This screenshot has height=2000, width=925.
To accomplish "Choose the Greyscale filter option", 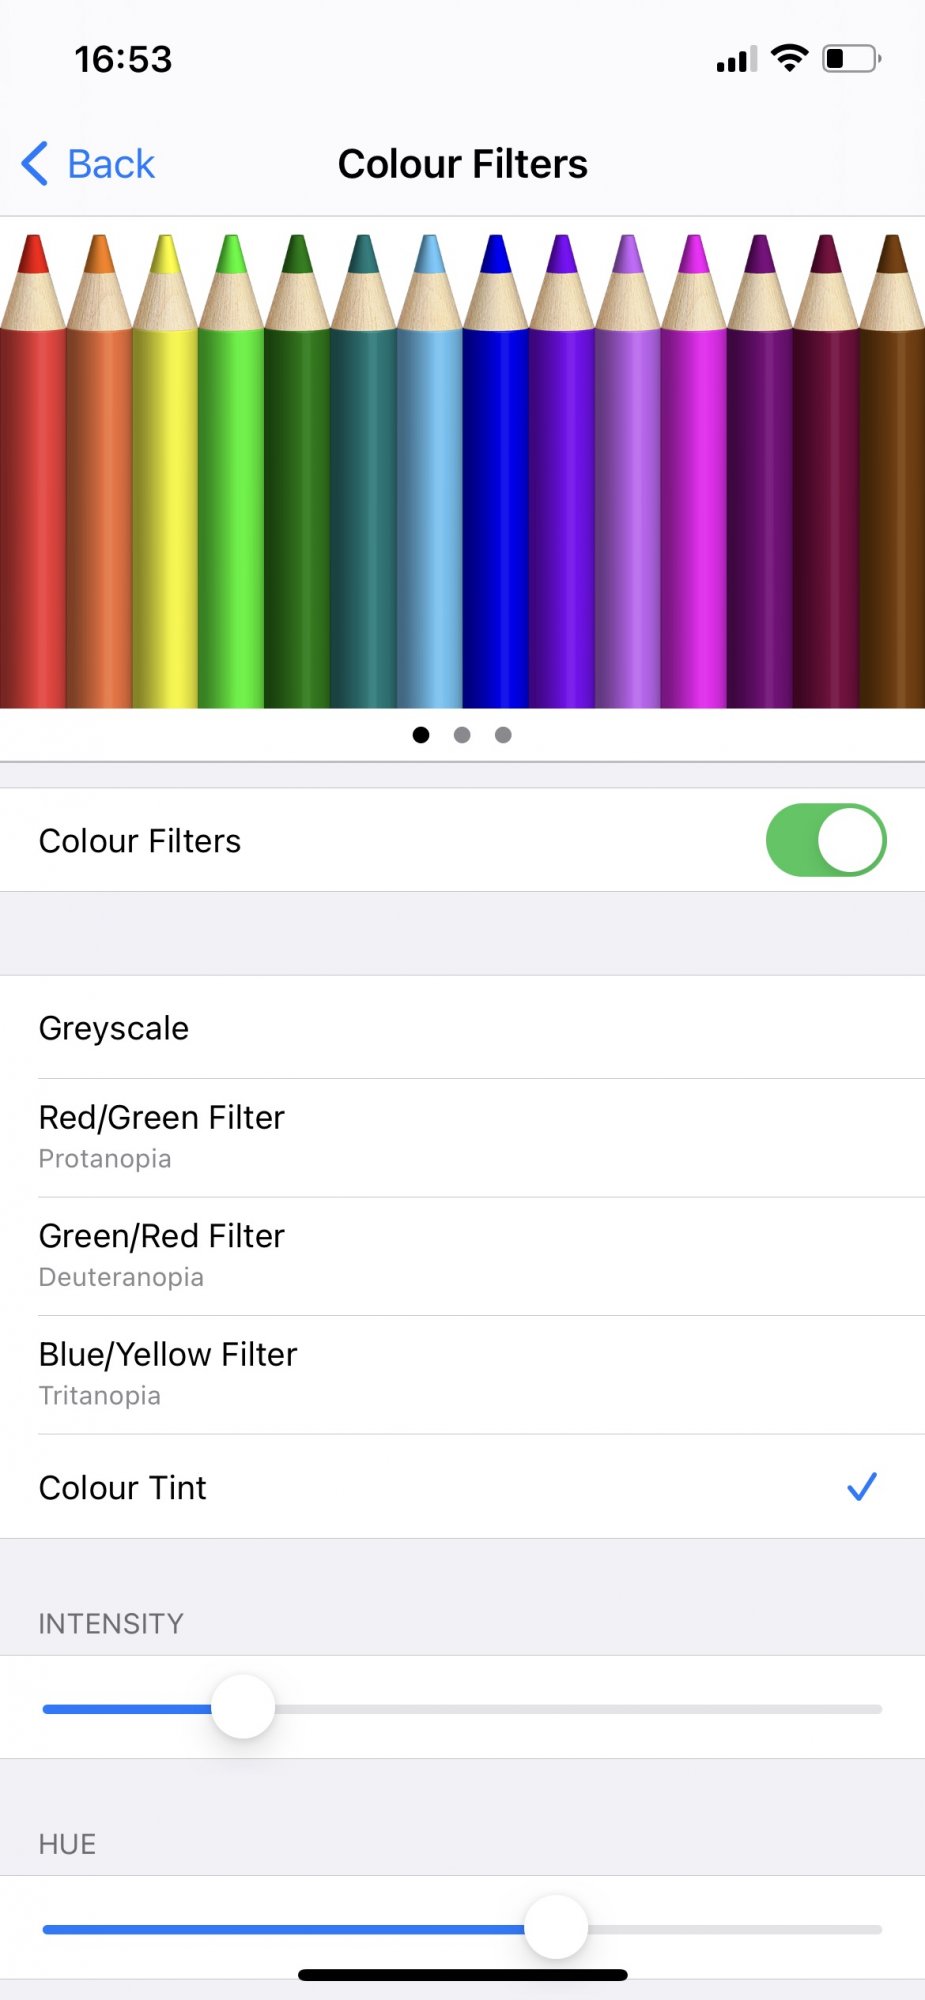I will [x=462, y=1027].
